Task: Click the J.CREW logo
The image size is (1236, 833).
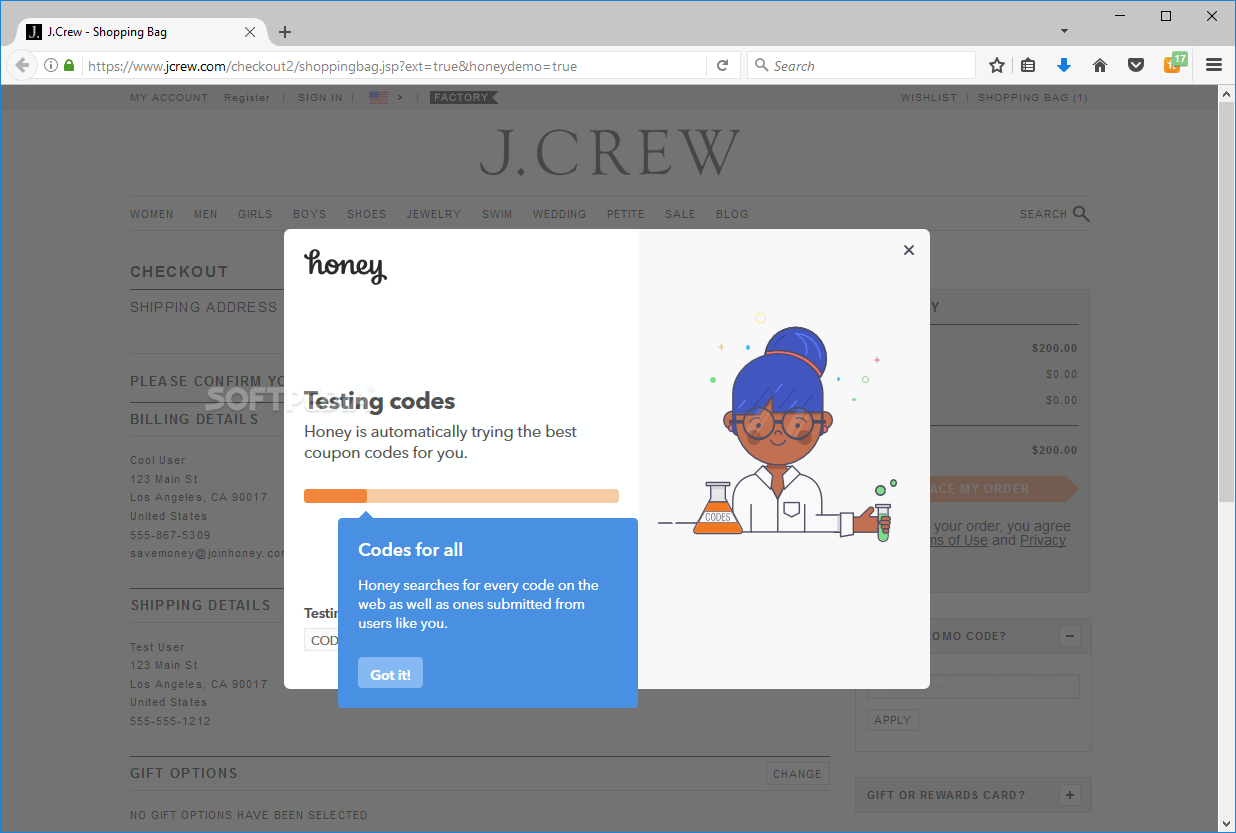Action: pos(610,152)
